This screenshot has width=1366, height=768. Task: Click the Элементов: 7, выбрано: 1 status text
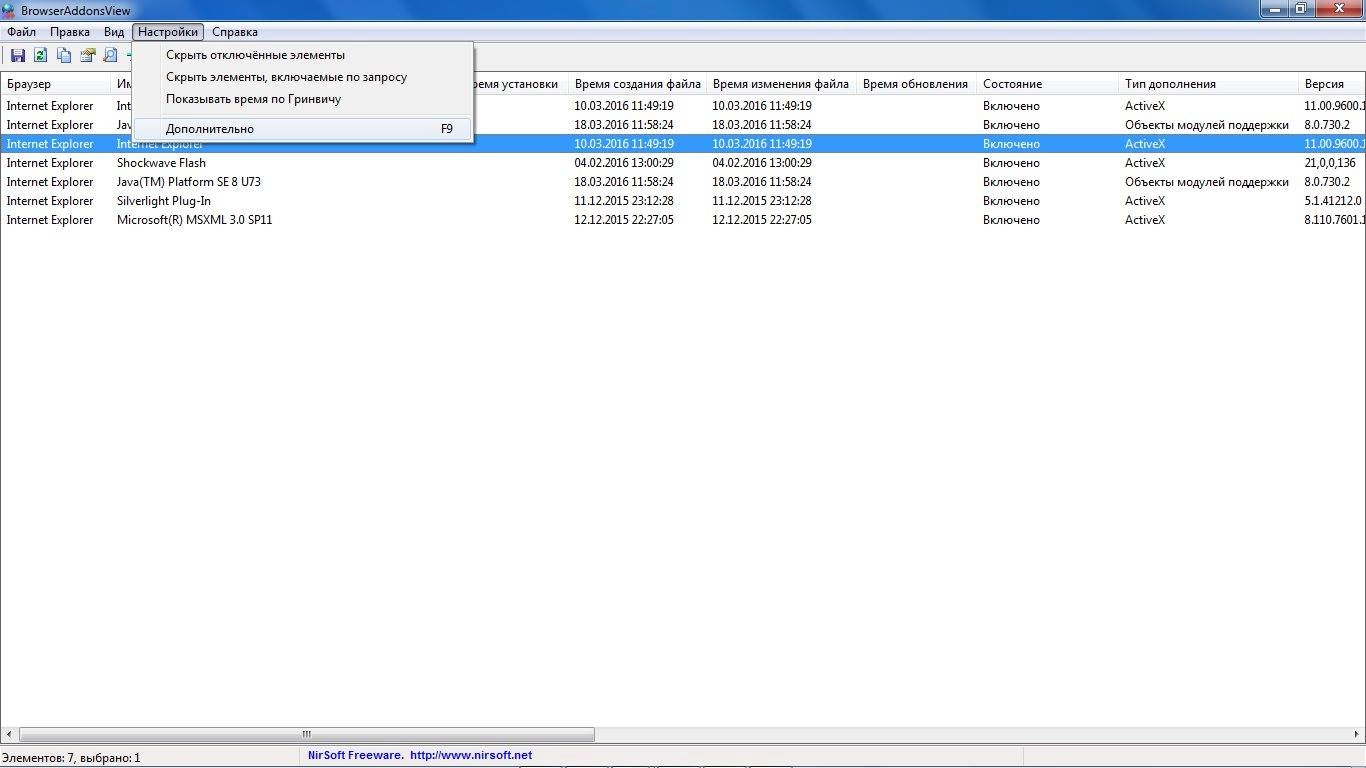coord(71,758)
